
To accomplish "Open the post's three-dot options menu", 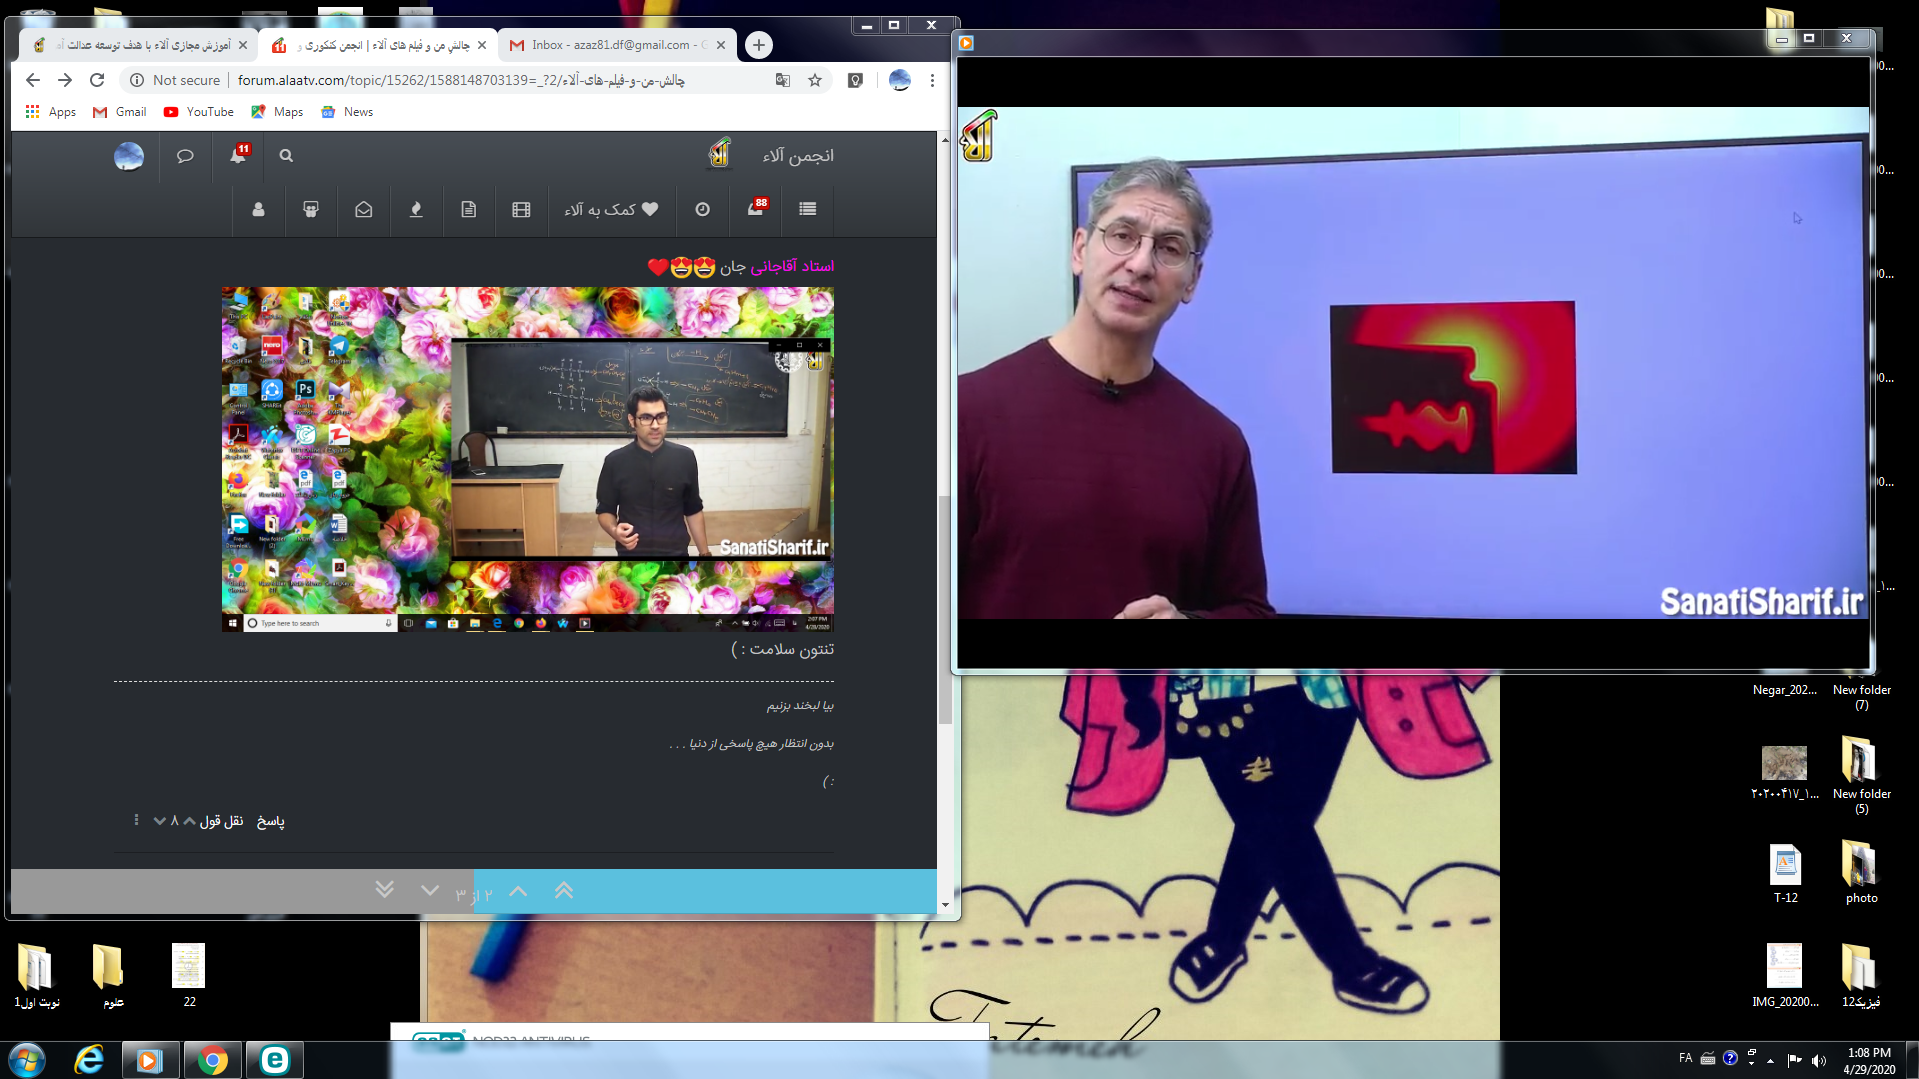I will point(136,820).
